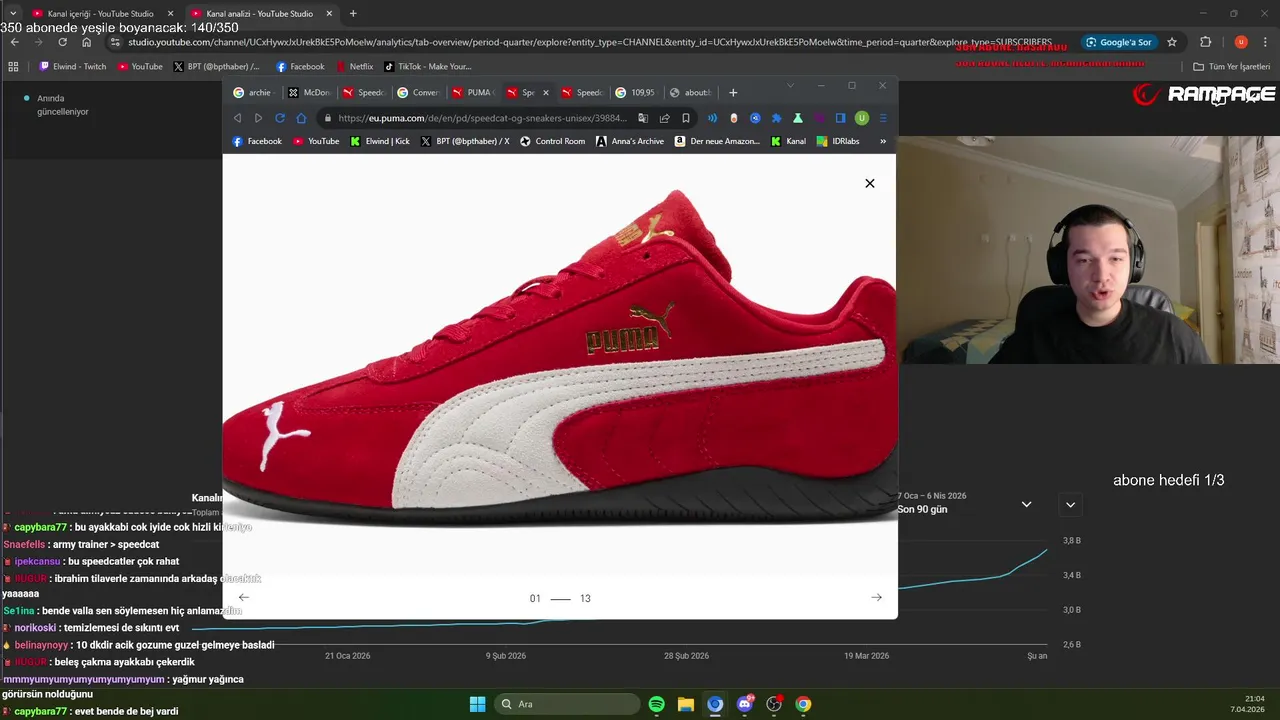The height and width of the screenshot is (720, 1280).
Task: Open 'IDRlabs' bookmark
Action: [838, 141]
